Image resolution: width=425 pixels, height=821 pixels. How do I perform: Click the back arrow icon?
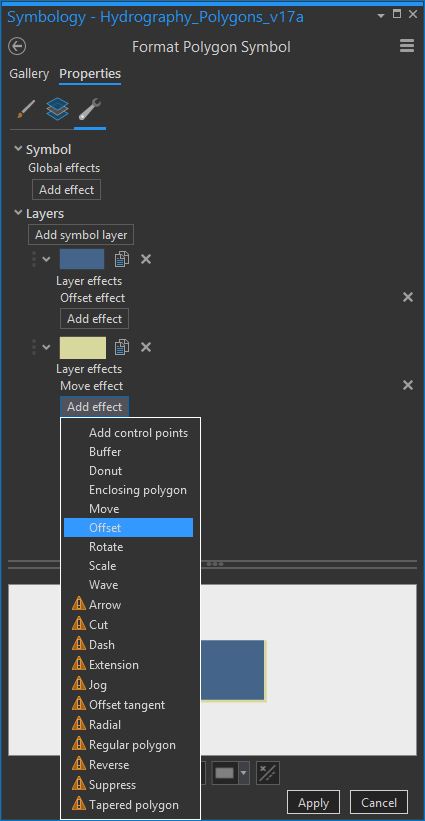[x=17, y=47]
